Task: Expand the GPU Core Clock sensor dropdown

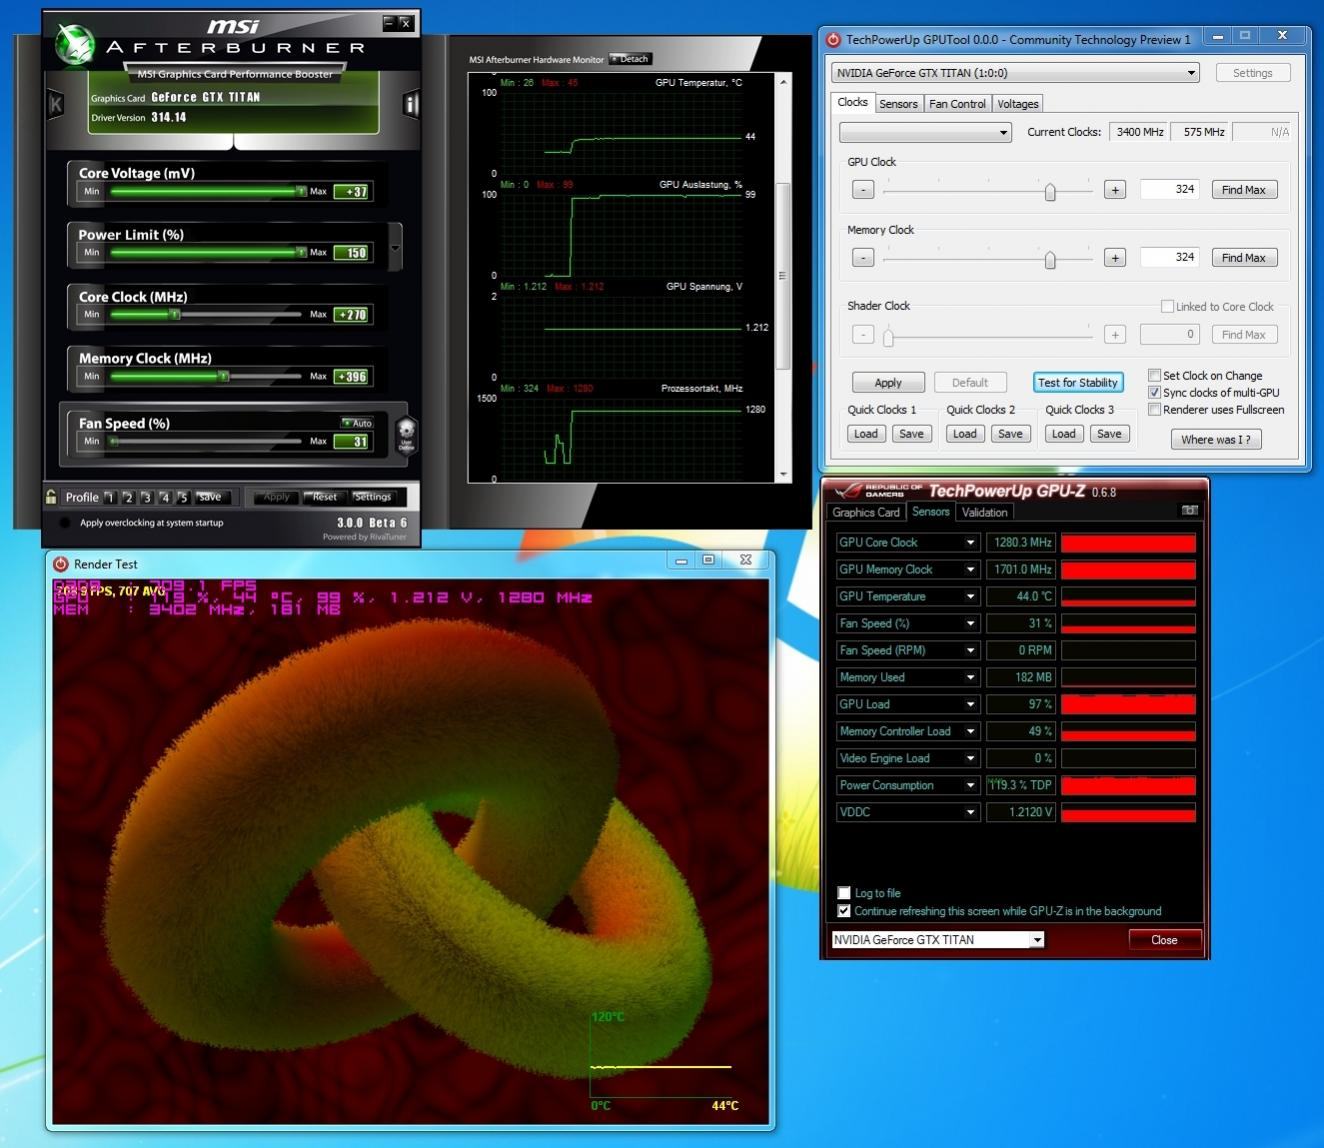Action: (970, 542)
